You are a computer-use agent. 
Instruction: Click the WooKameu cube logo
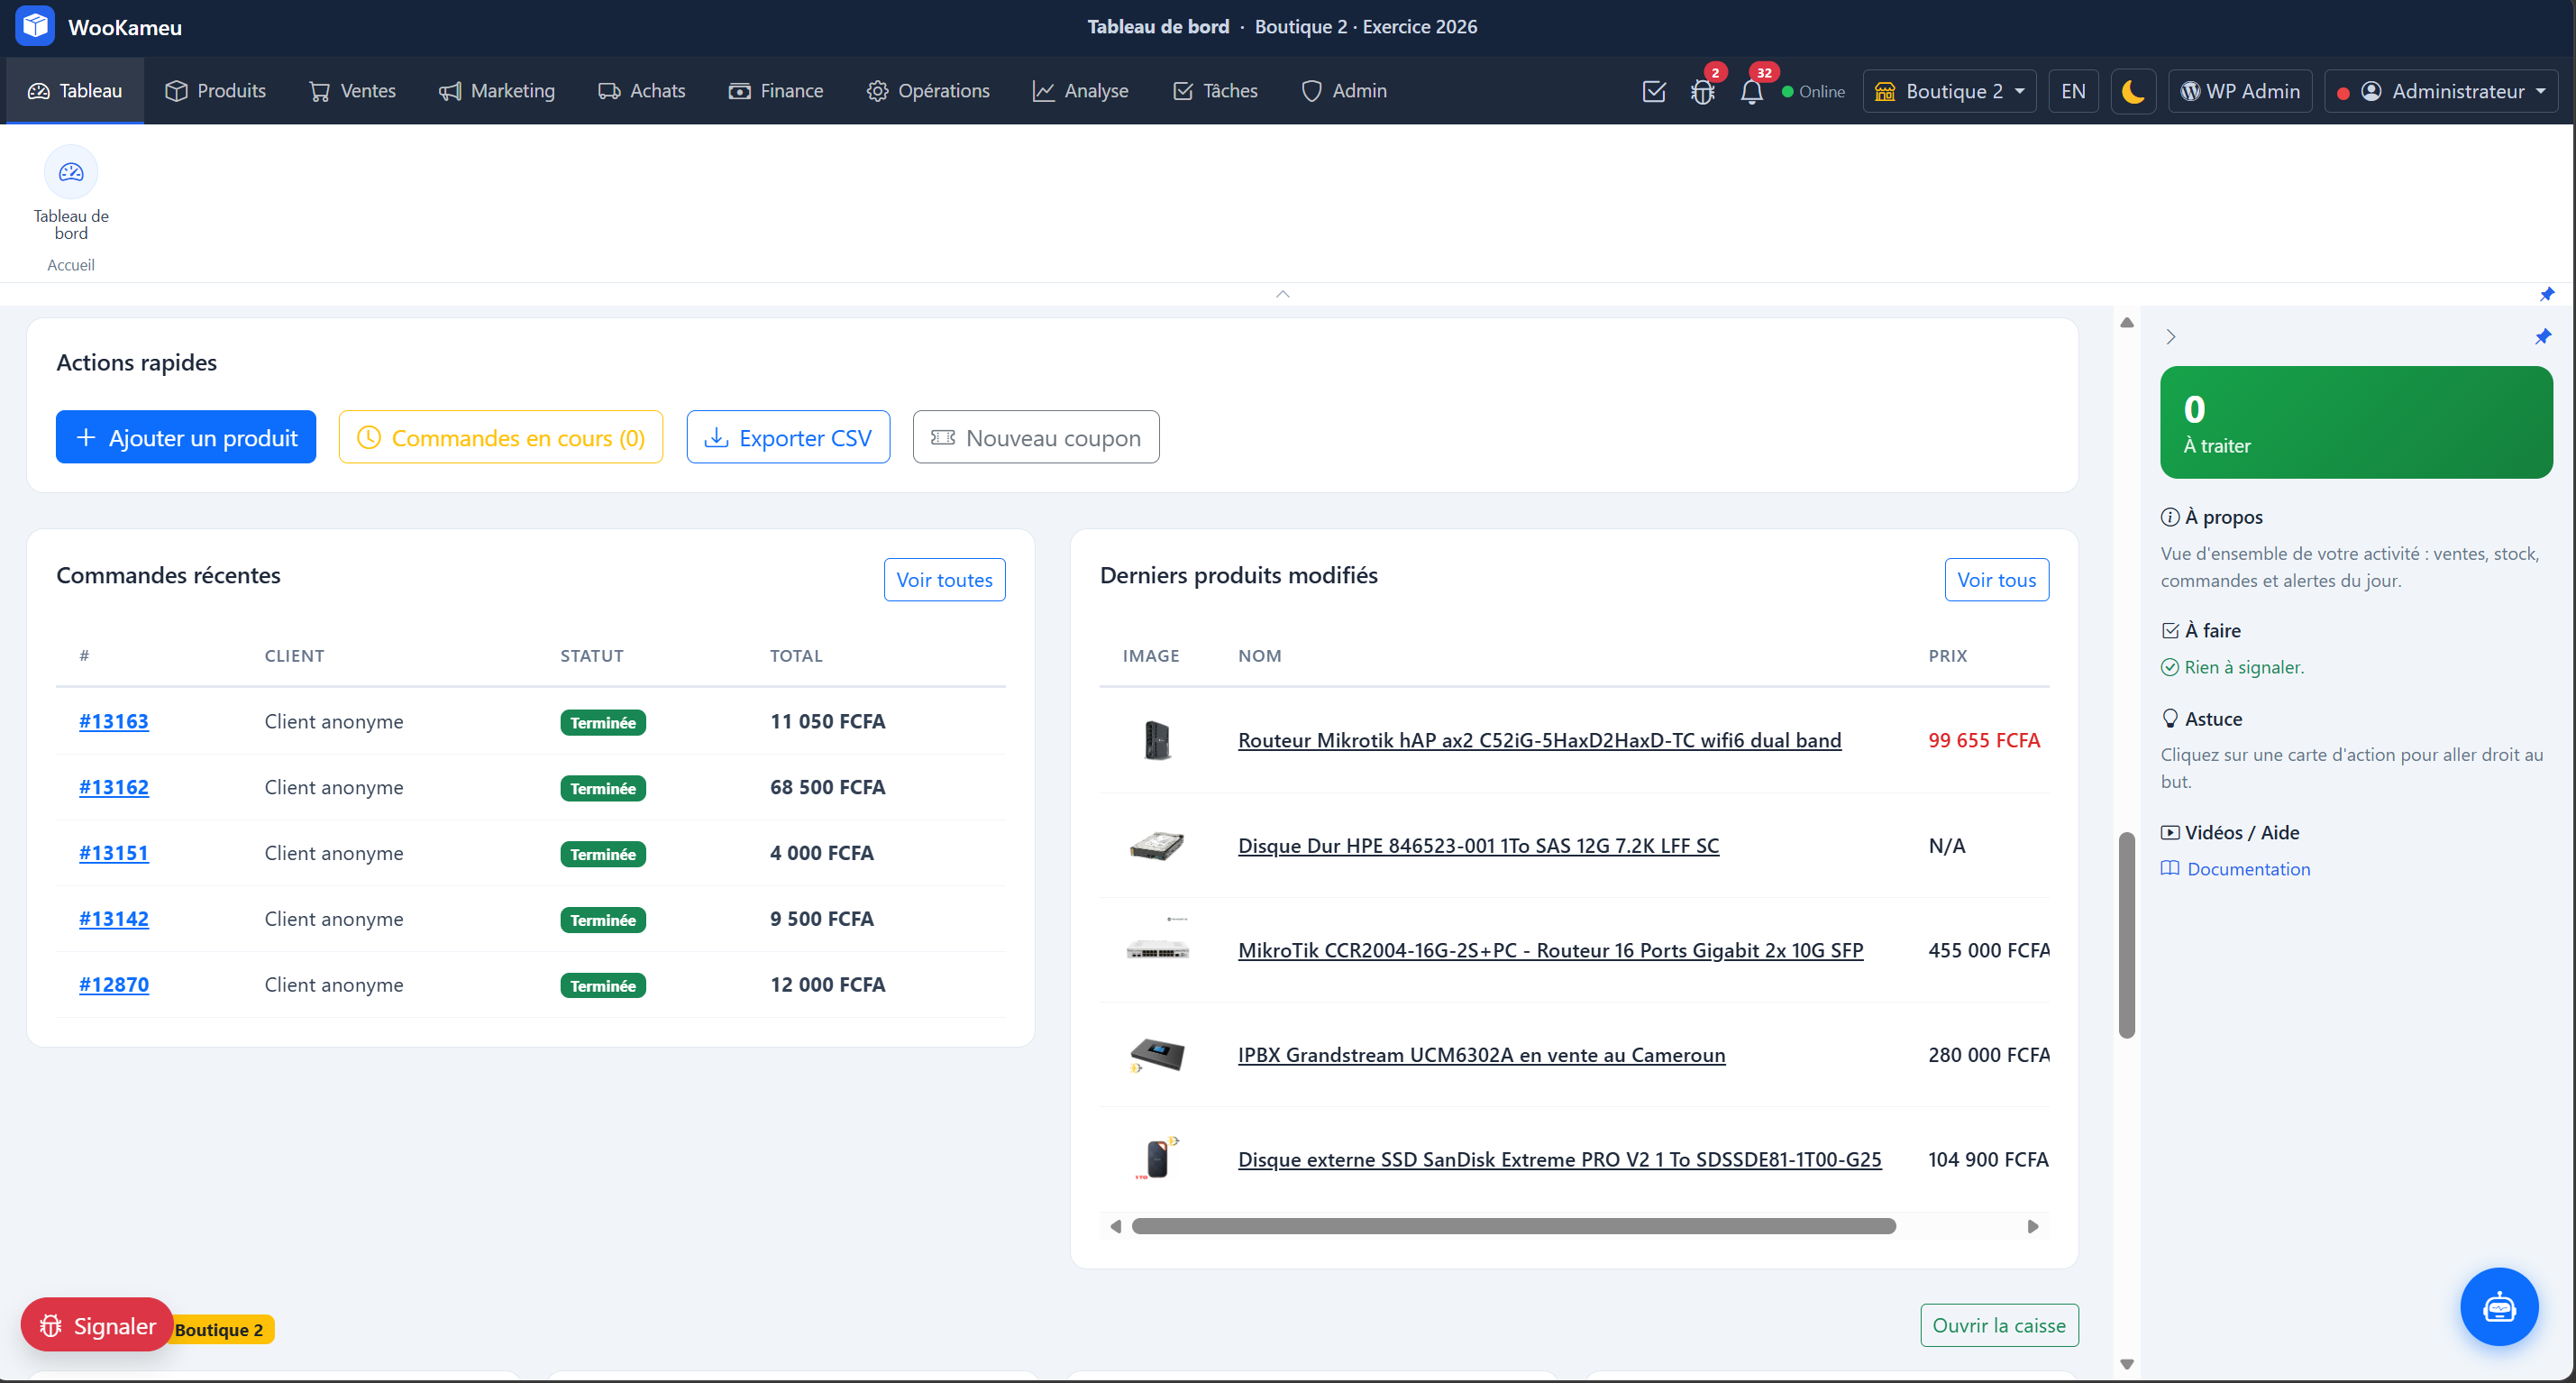[x=35, y=27]
